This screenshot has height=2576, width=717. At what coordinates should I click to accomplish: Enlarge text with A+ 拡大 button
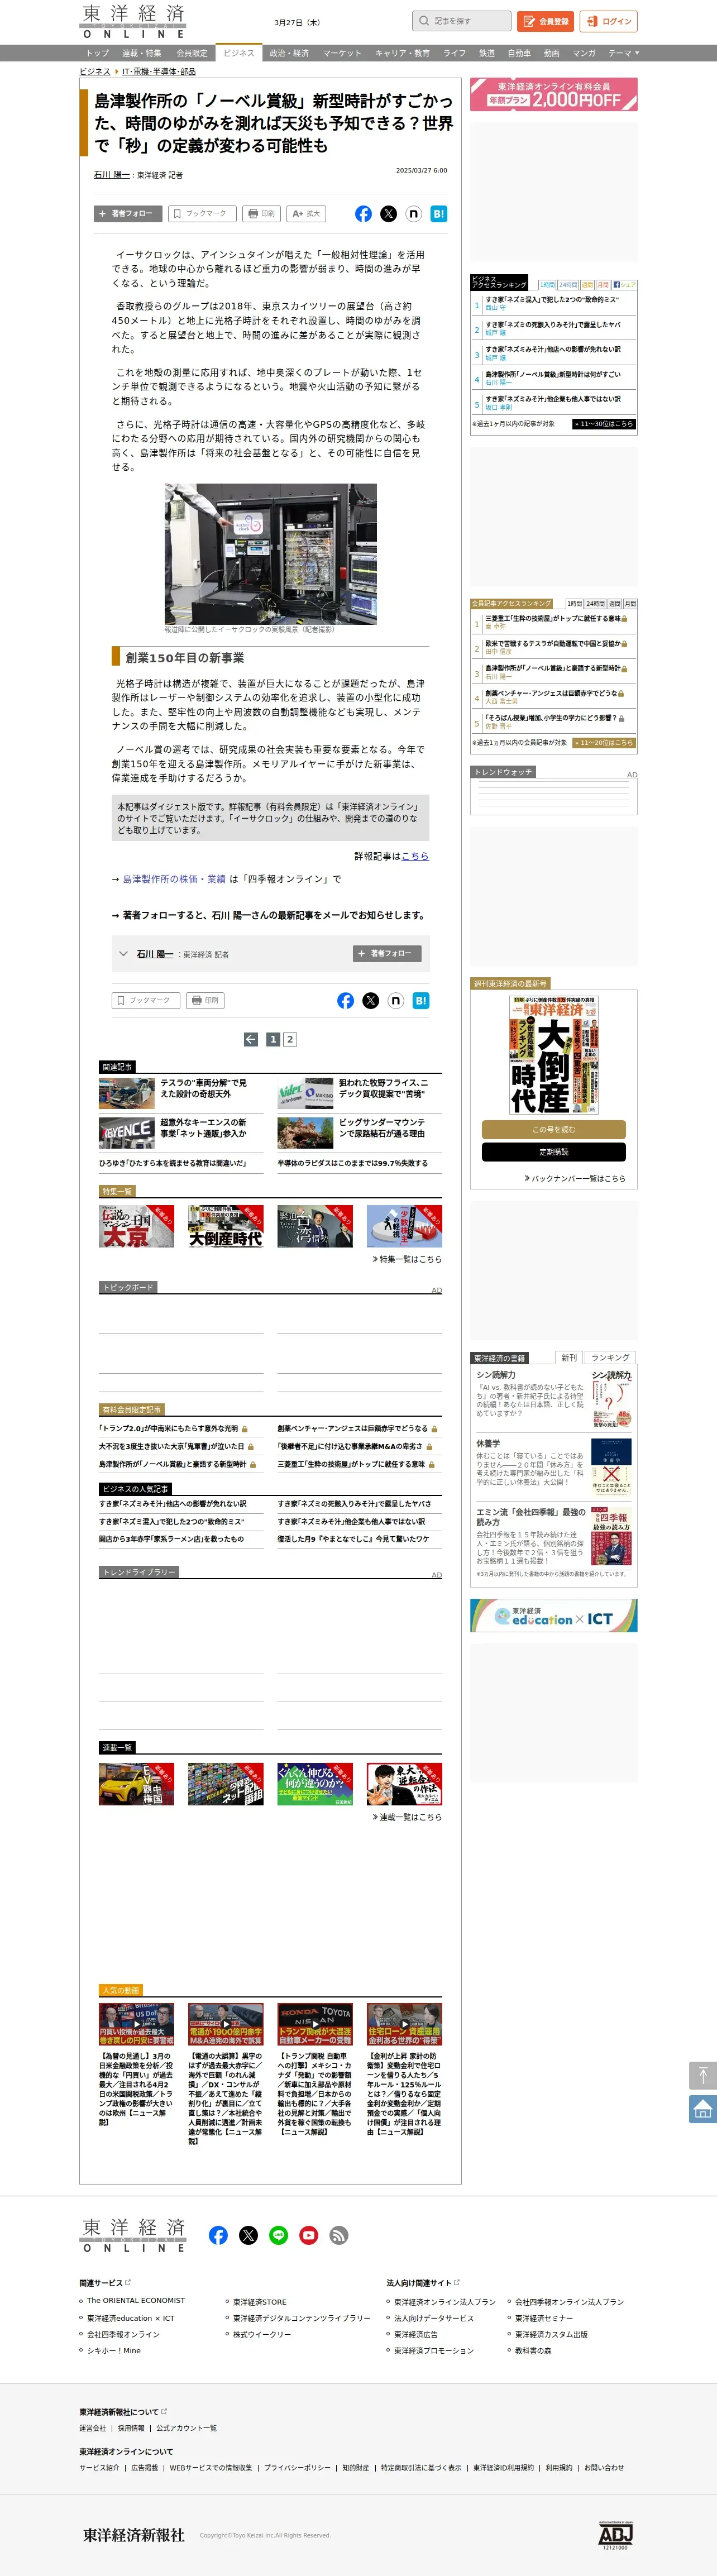click(306, 213)
